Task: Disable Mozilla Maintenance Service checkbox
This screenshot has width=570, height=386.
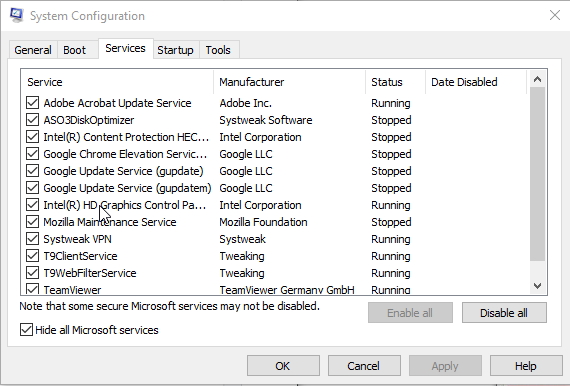Action: [x=32, y=222]
